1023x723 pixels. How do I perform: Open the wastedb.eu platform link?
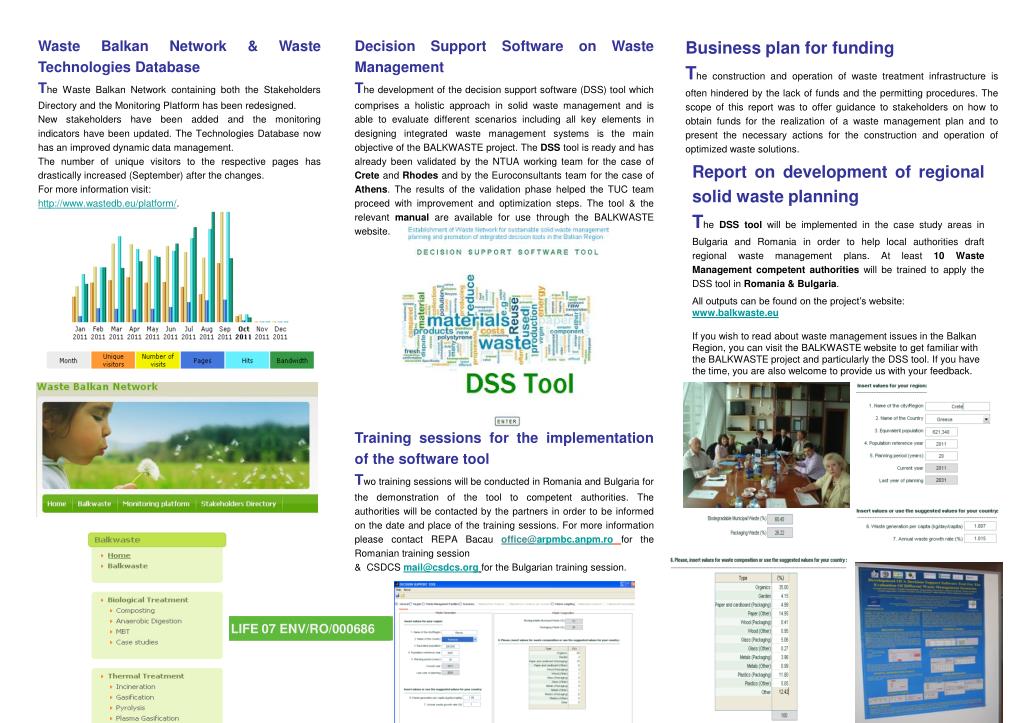107,204
